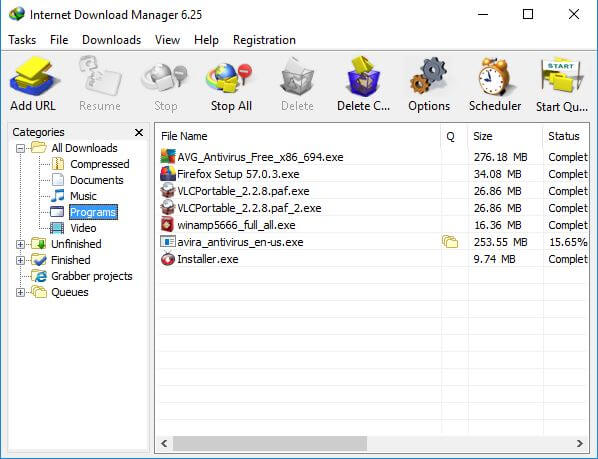The width and height of the screenshot is (598, 459).
Task: Open the Help menu
Action: click(x=206, y=40)
